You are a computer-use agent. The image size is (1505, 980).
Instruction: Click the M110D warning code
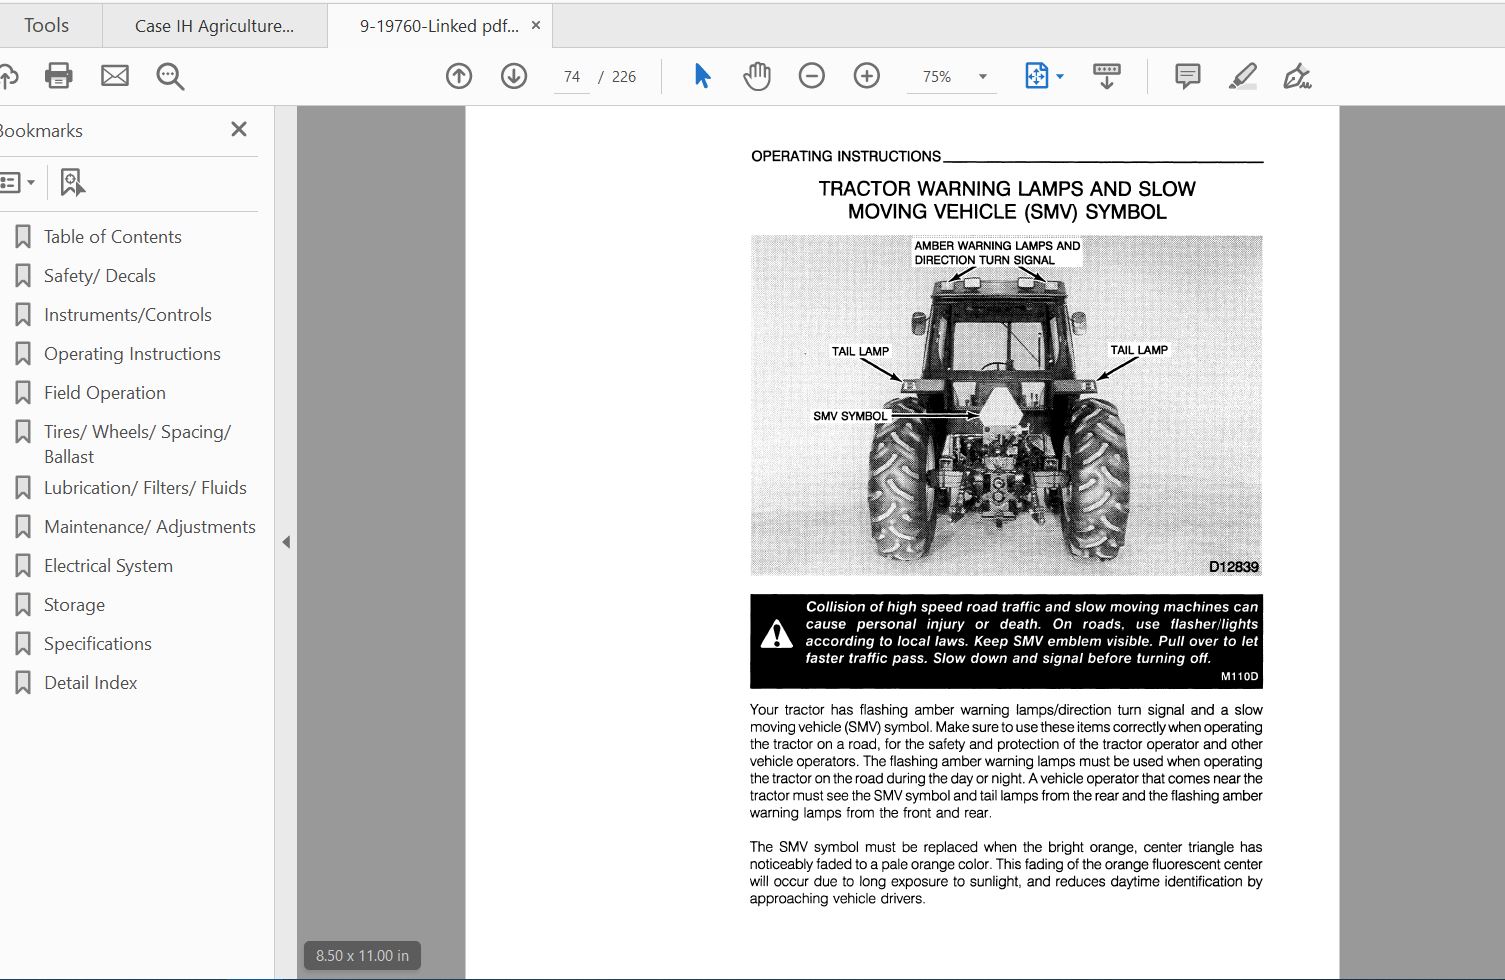[1239, 677]
